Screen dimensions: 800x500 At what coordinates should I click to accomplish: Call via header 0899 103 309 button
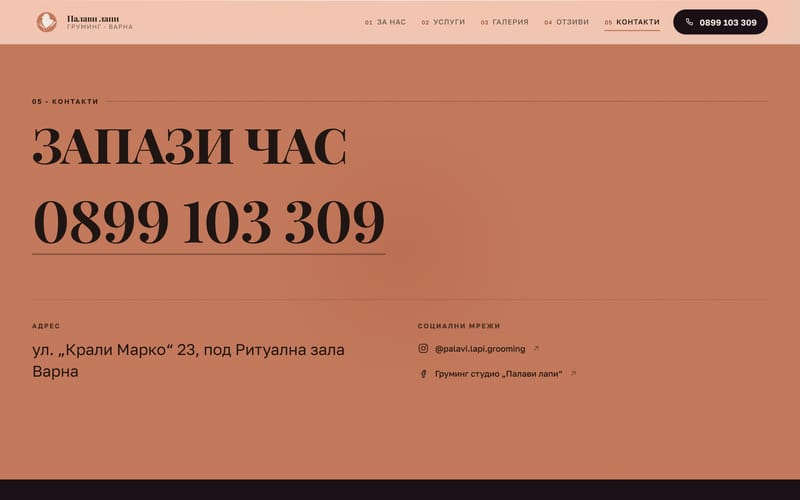coord(720,22)
